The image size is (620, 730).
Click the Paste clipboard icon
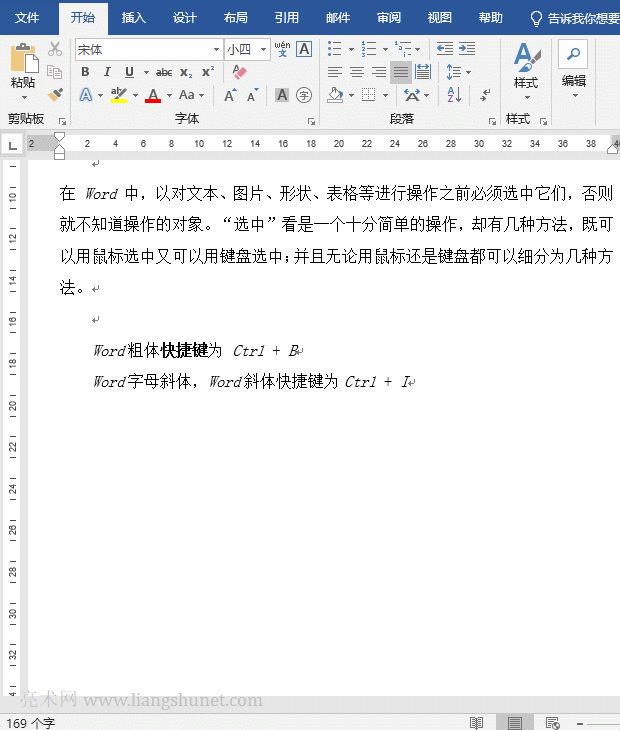tap(23, 59)
